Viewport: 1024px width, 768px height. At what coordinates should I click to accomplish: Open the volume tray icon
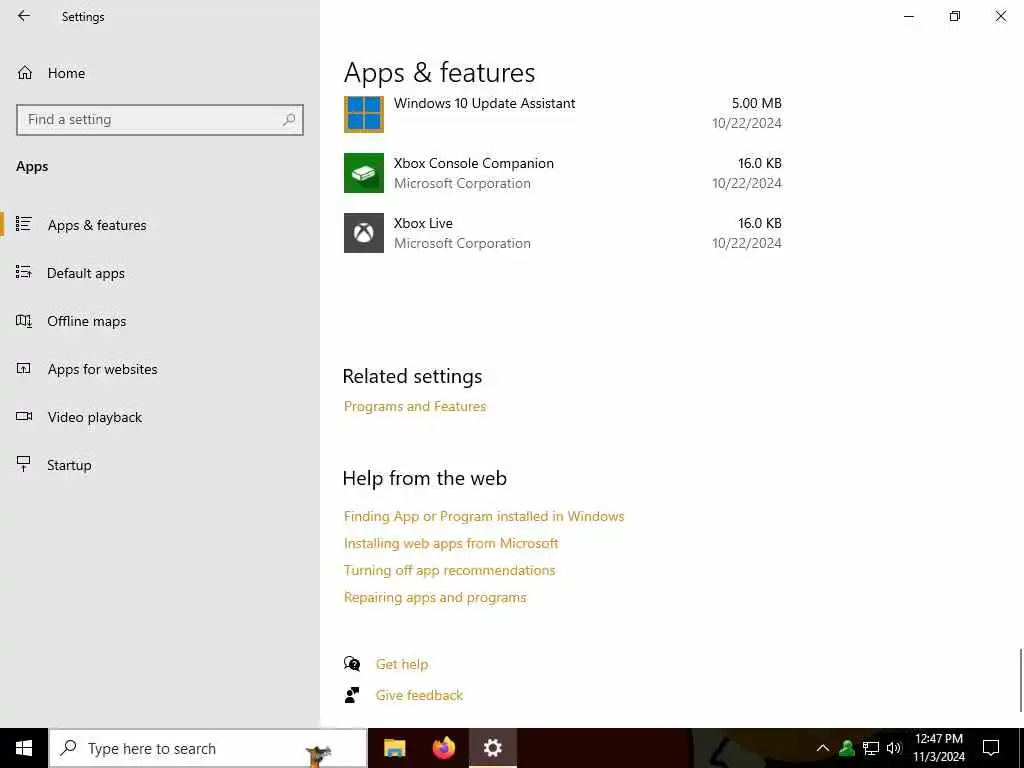[894, 748]
